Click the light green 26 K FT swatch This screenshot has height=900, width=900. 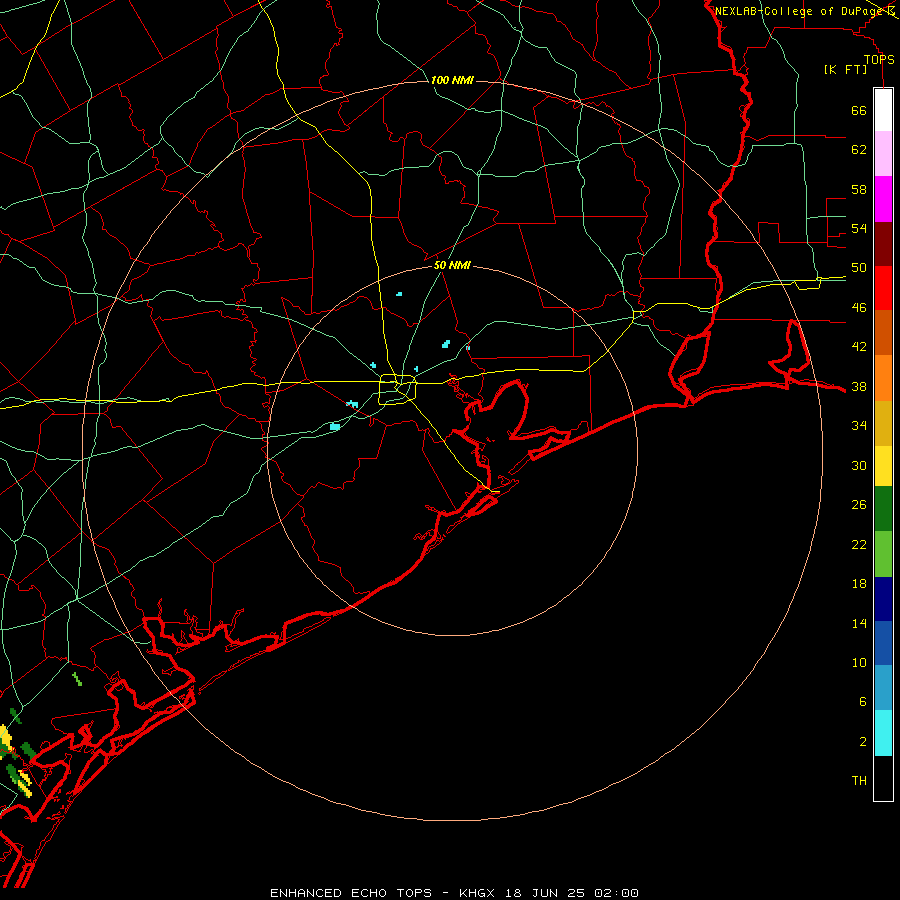[x=883, y=554]
